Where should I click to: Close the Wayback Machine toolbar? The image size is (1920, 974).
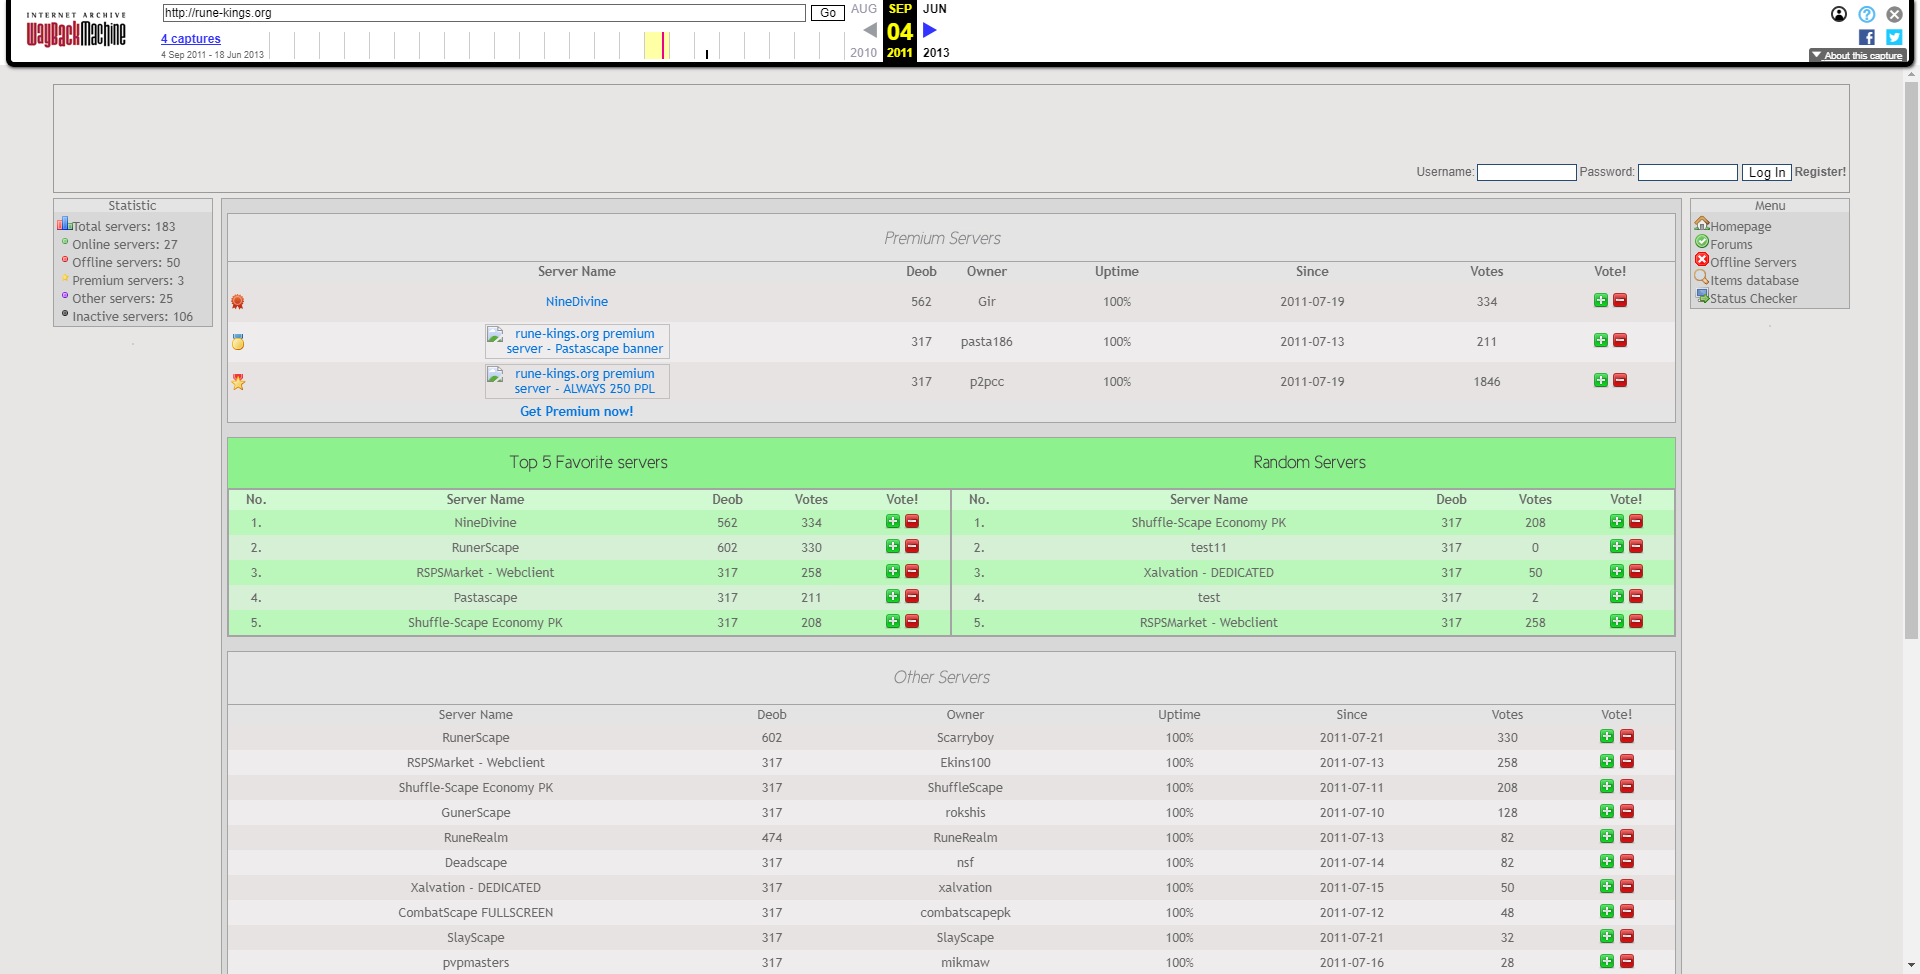[1894, 14]
